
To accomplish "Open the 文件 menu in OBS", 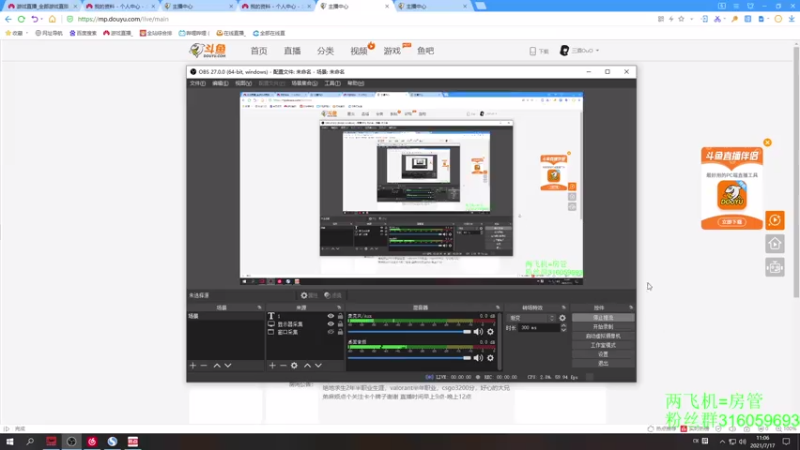I will (x=197, y=83).
